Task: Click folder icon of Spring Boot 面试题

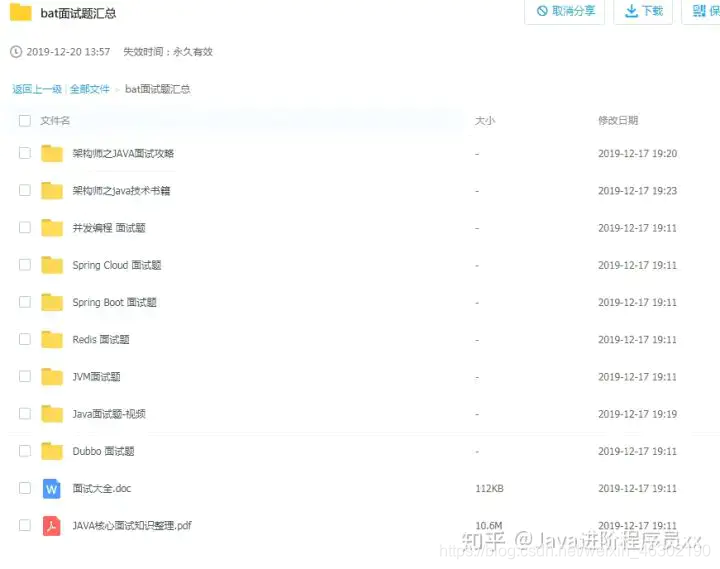Action: tap(52, 302)
